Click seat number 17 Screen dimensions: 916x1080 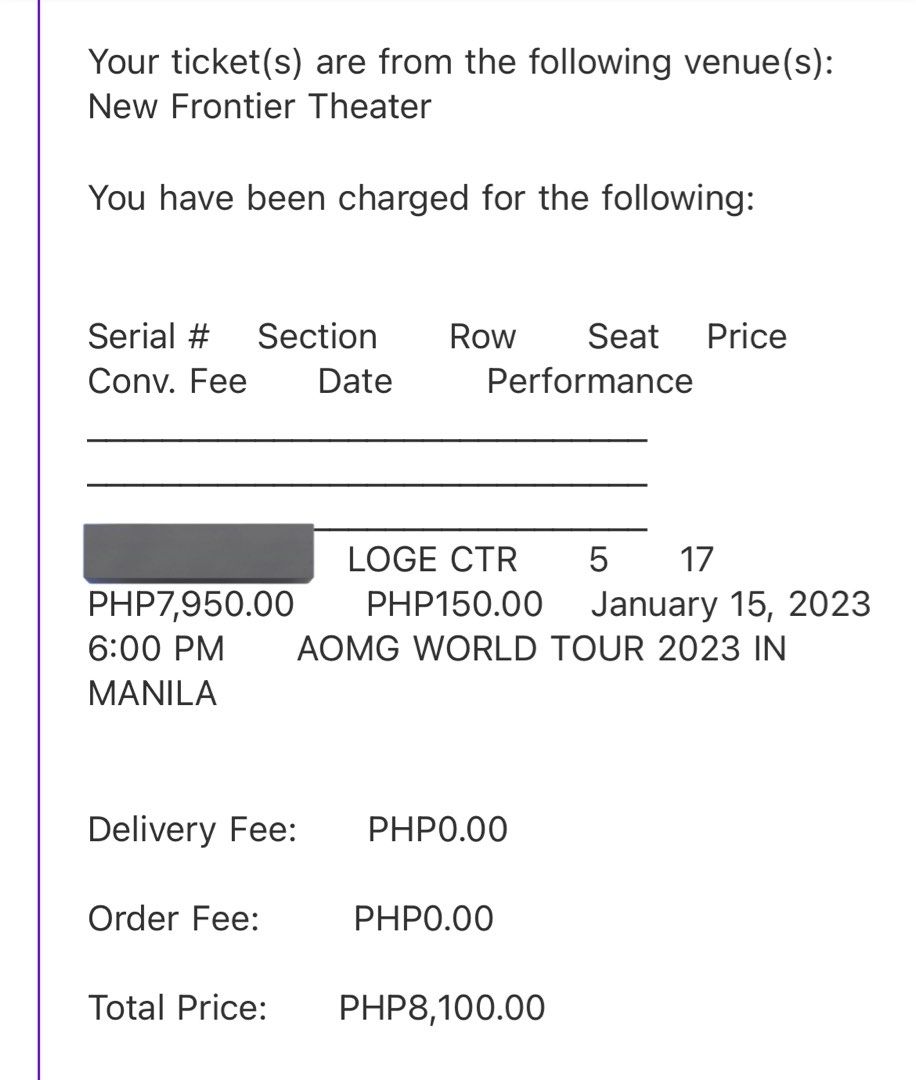696,559
